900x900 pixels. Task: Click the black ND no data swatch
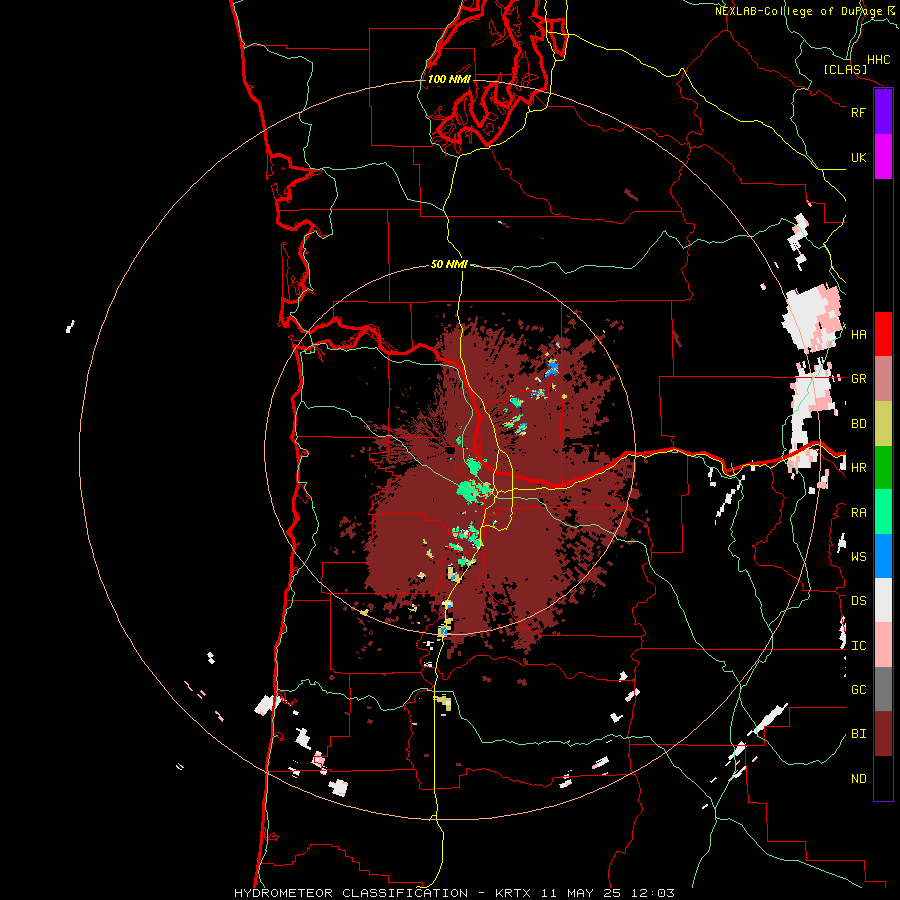[x=883, y=778]
